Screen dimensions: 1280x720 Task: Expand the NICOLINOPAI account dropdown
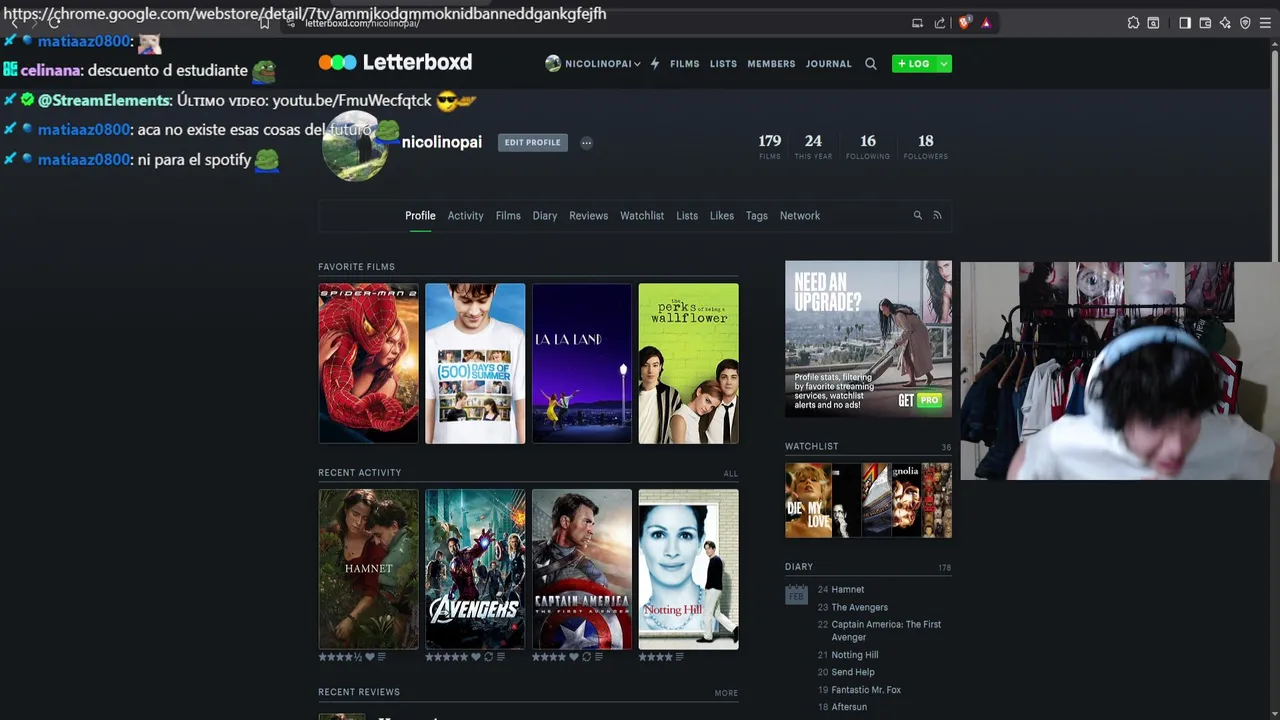593,63
